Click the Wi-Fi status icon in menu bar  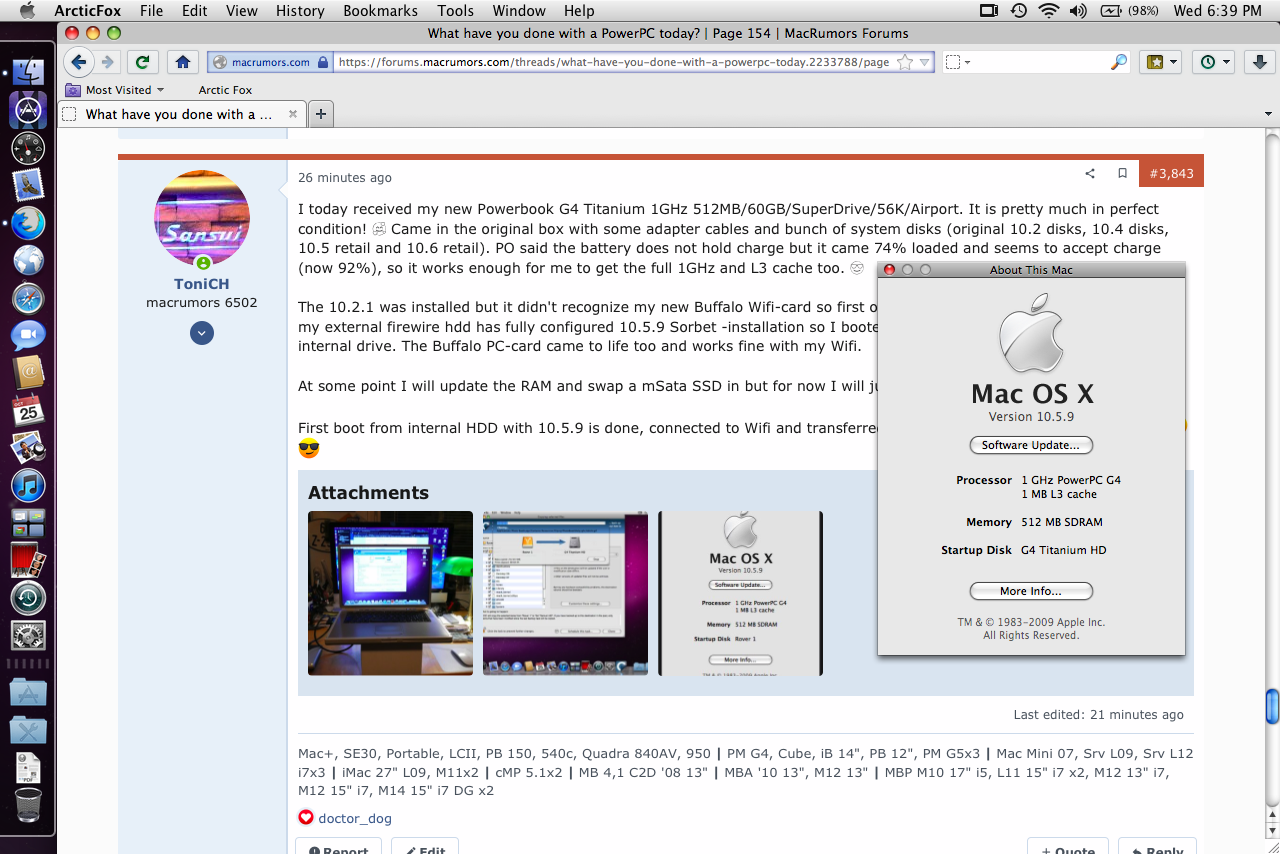[x=1048, y=11]
